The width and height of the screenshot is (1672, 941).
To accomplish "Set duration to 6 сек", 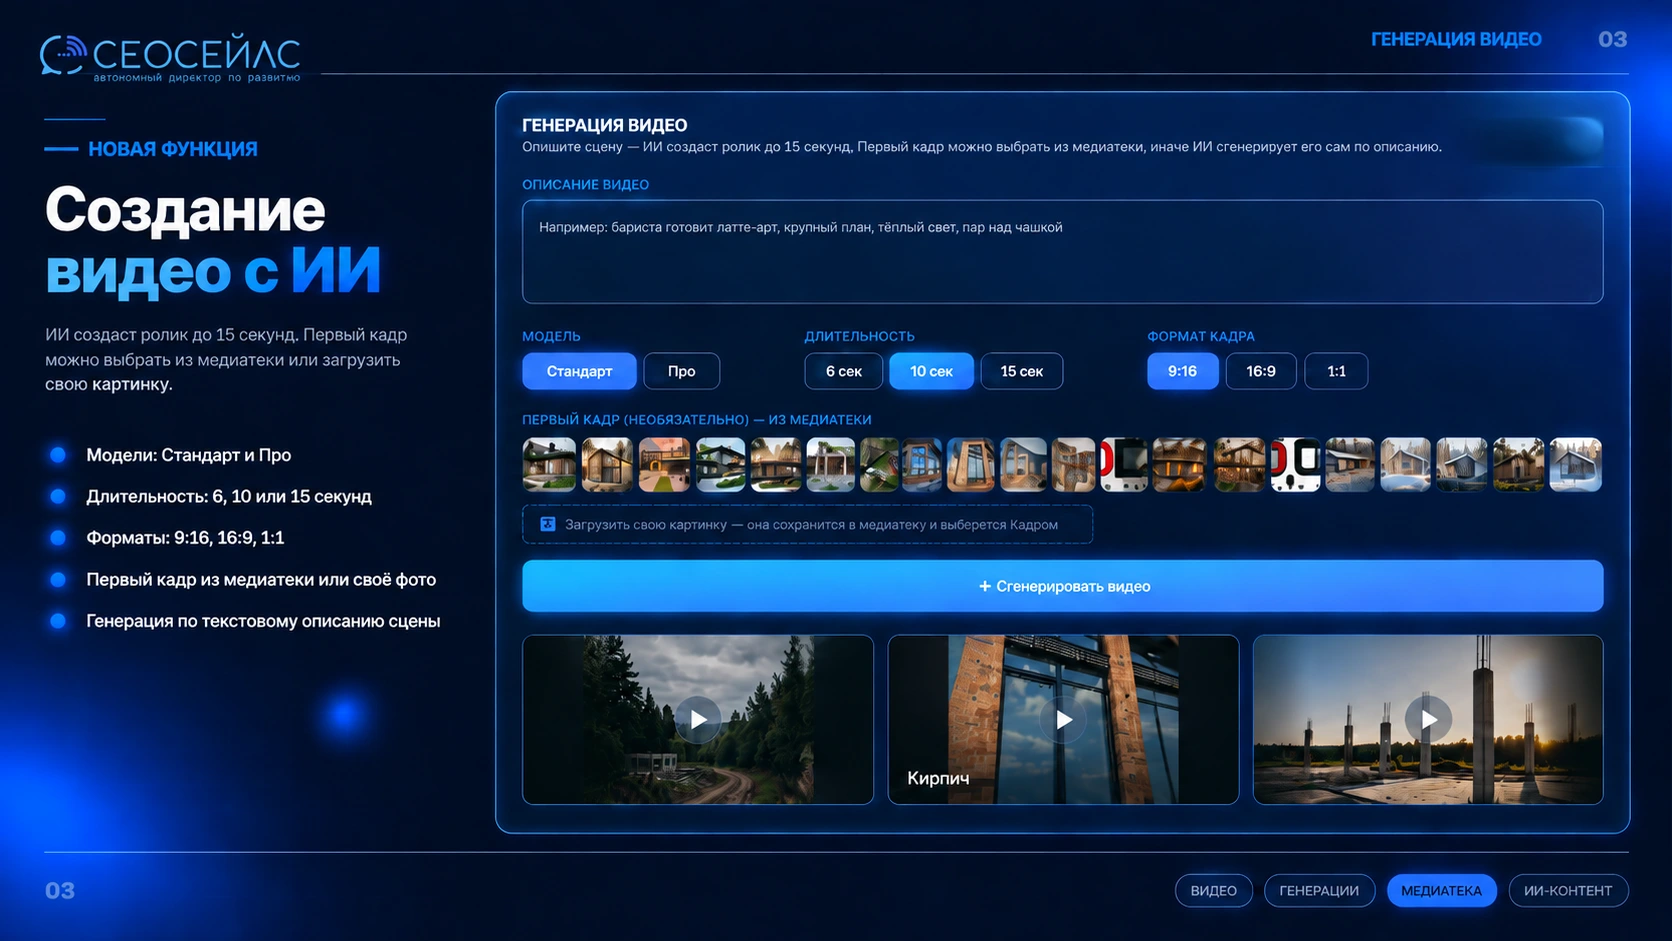I will point(843,371).
